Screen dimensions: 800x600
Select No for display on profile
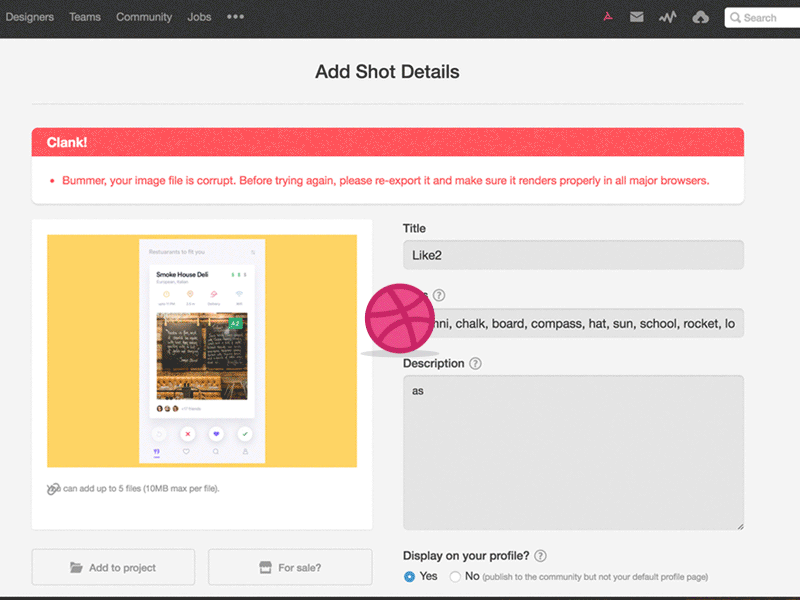point(455,577)
